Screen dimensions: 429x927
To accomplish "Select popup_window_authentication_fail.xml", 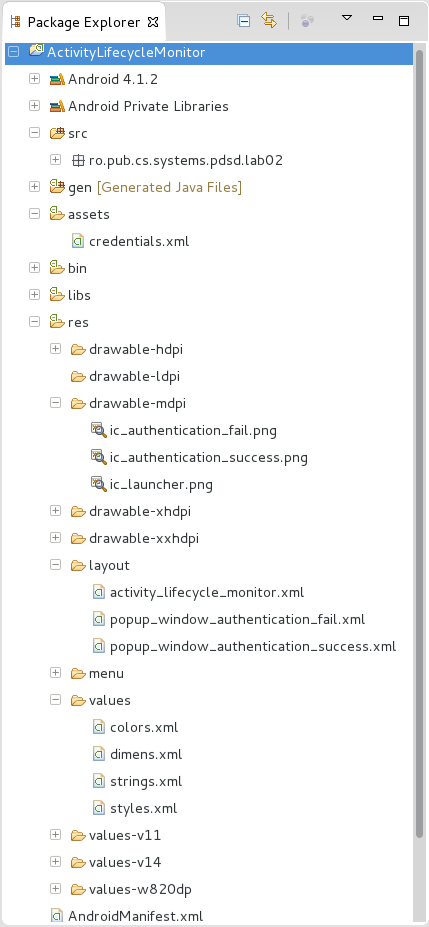I will pos(238,620).
